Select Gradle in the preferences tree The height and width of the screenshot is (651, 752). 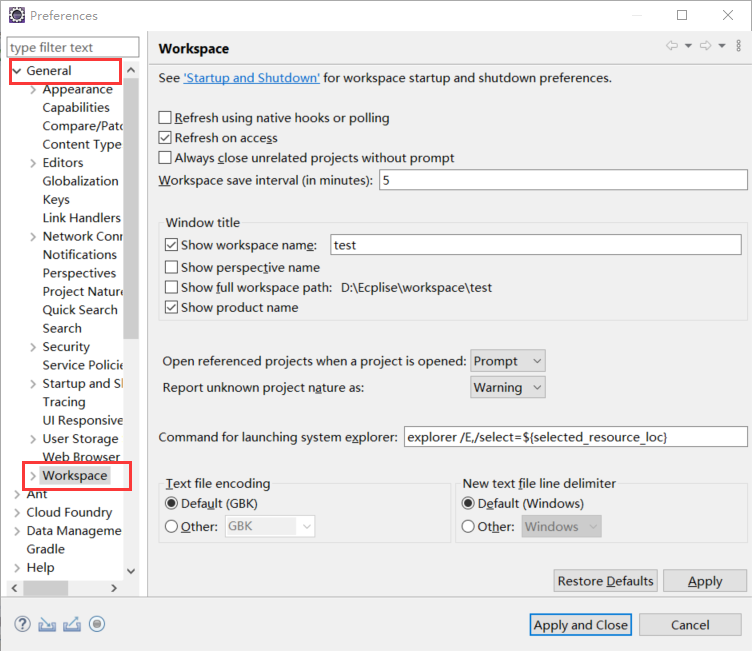pos(46,549)
